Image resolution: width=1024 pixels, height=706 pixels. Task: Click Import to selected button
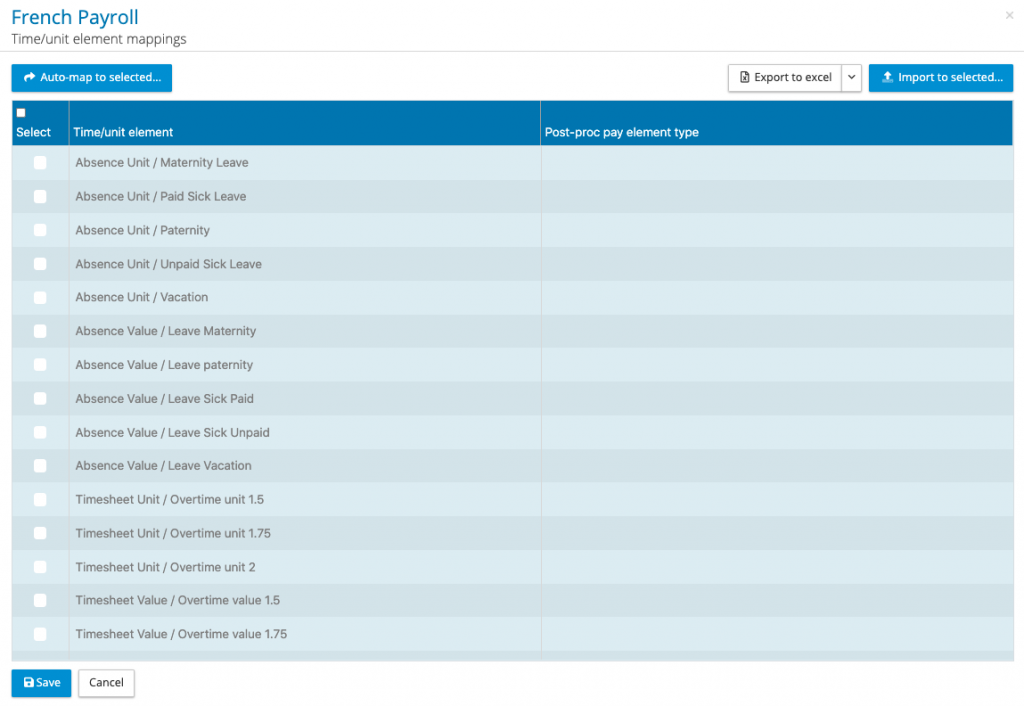pyautogui.click(x=941, y=78)
